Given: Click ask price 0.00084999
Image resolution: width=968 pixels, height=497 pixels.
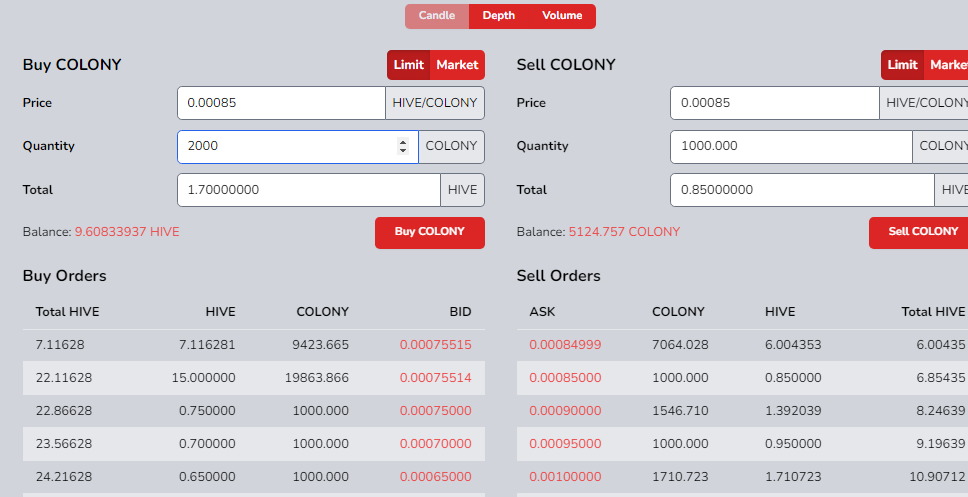Looking at the screenshot, I should pos(565,345).
